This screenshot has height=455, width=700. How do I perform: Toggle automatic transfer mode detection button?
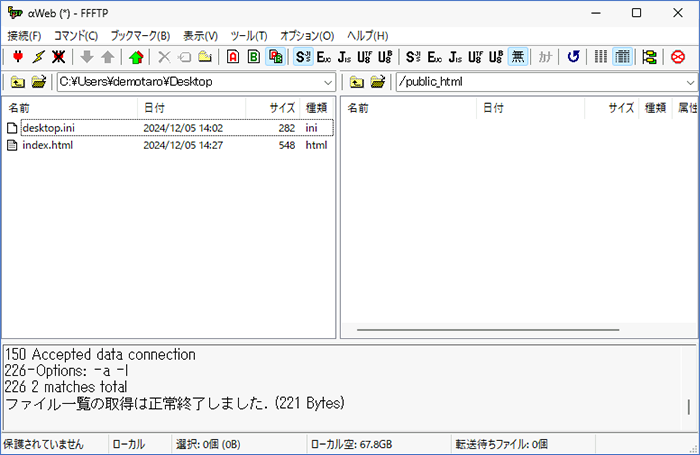[x=274, y=57]
